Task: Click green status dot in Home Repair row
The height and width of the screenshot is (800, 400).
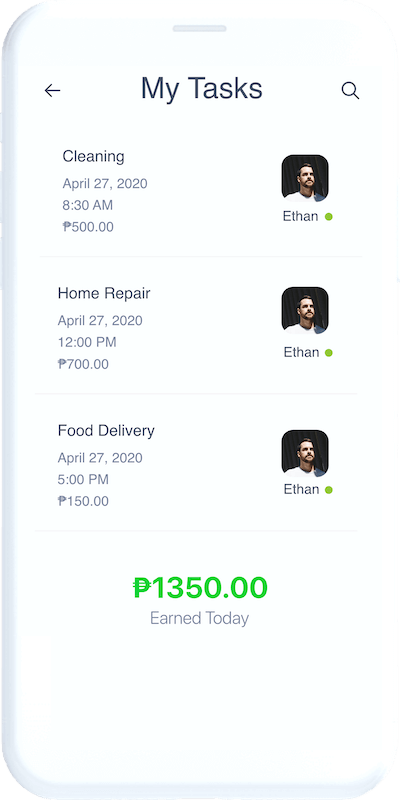Action: pos(329,353)
